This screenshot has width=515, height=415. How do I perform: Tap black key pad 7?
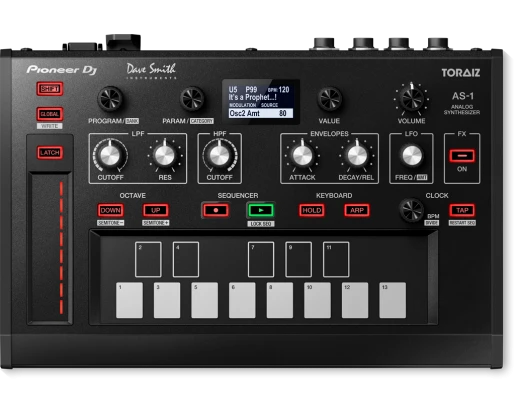[x=261, y=259]
